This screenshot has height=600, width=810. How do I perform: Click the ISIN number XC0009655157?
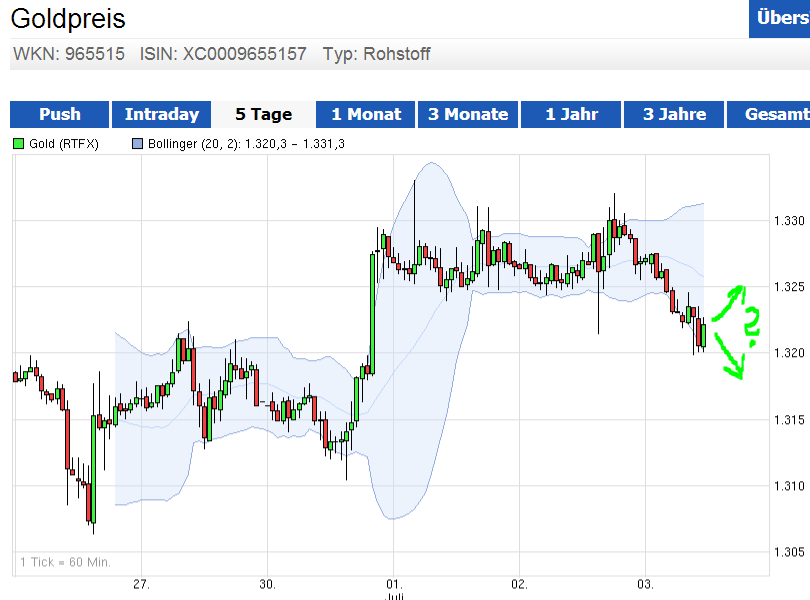[244, 54]
